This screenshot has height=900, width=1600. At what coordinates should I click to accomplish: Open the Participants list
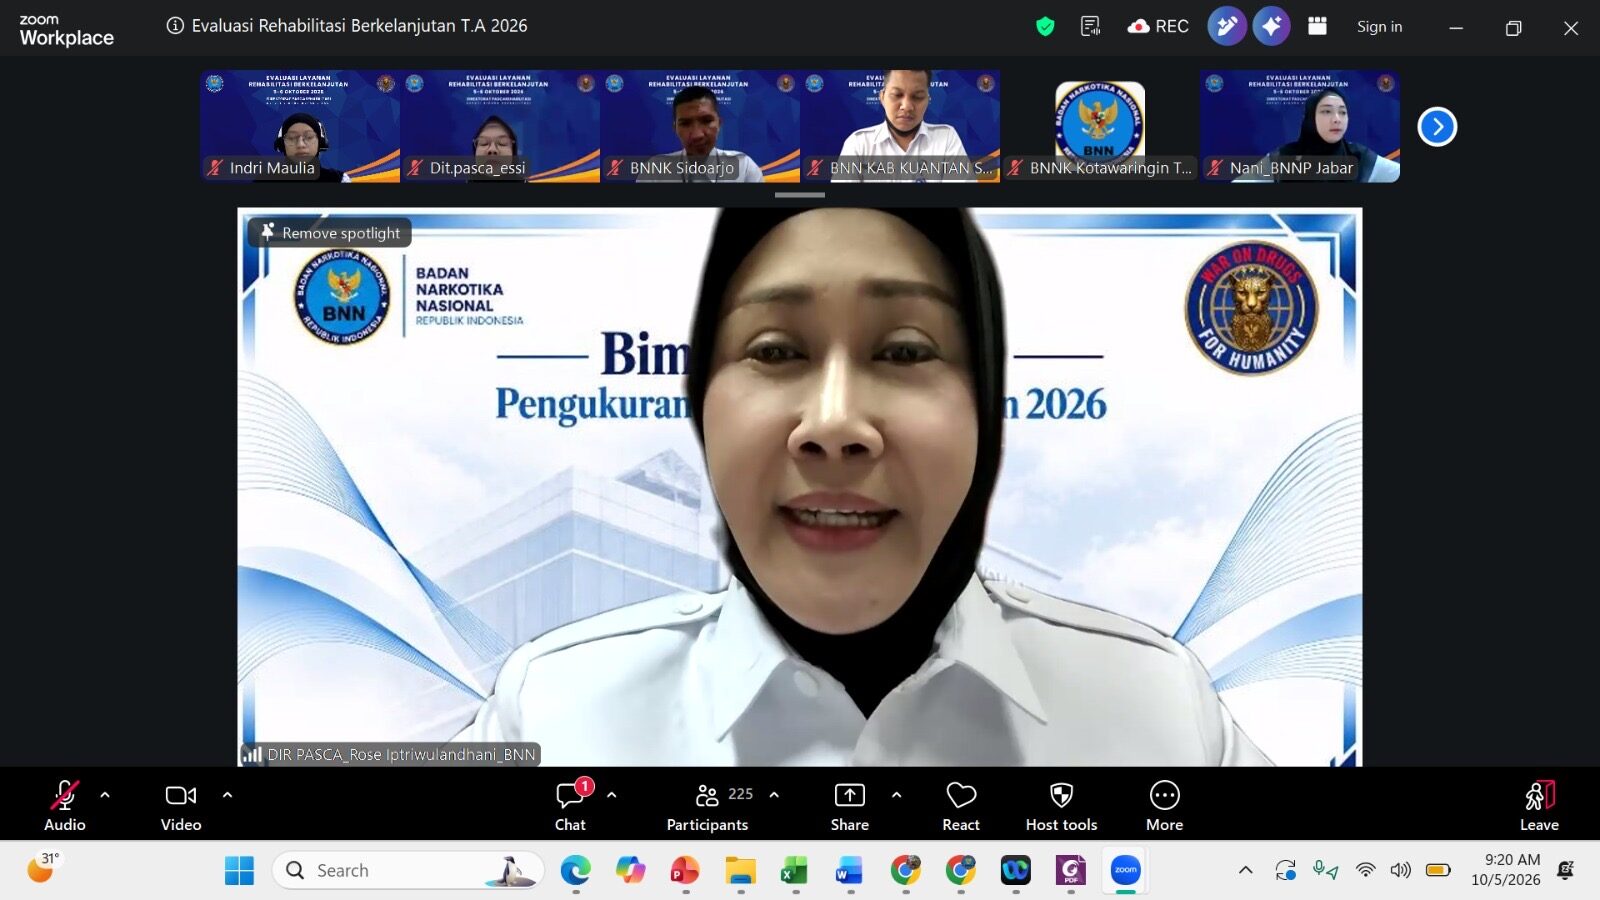pyautogui.click(x=708, y=805)
